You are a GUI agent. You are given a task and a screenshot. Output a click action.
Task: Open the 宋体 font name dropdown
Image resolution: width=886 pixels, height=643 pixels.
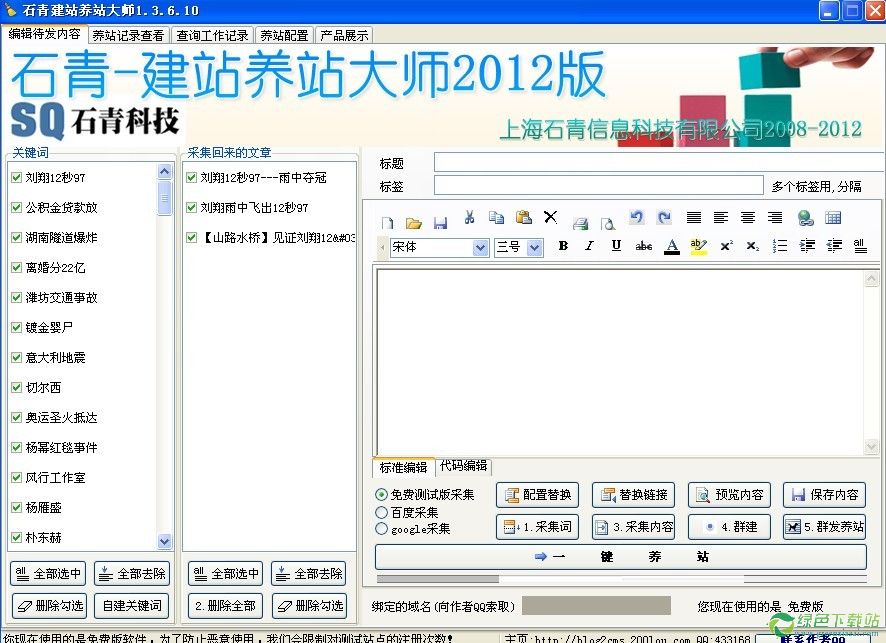pos(480,247)
